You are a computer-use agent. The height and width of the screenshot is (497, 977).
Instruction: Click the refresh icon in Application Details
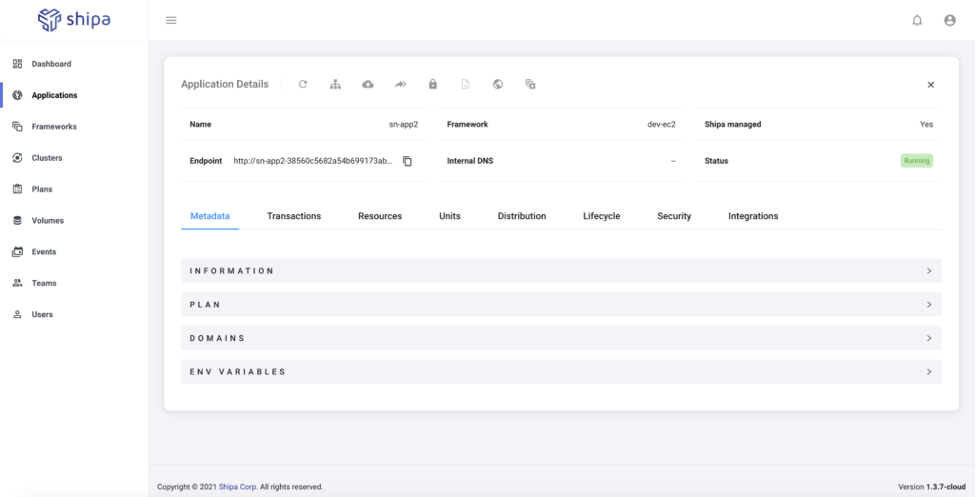(x=303, y=84)
